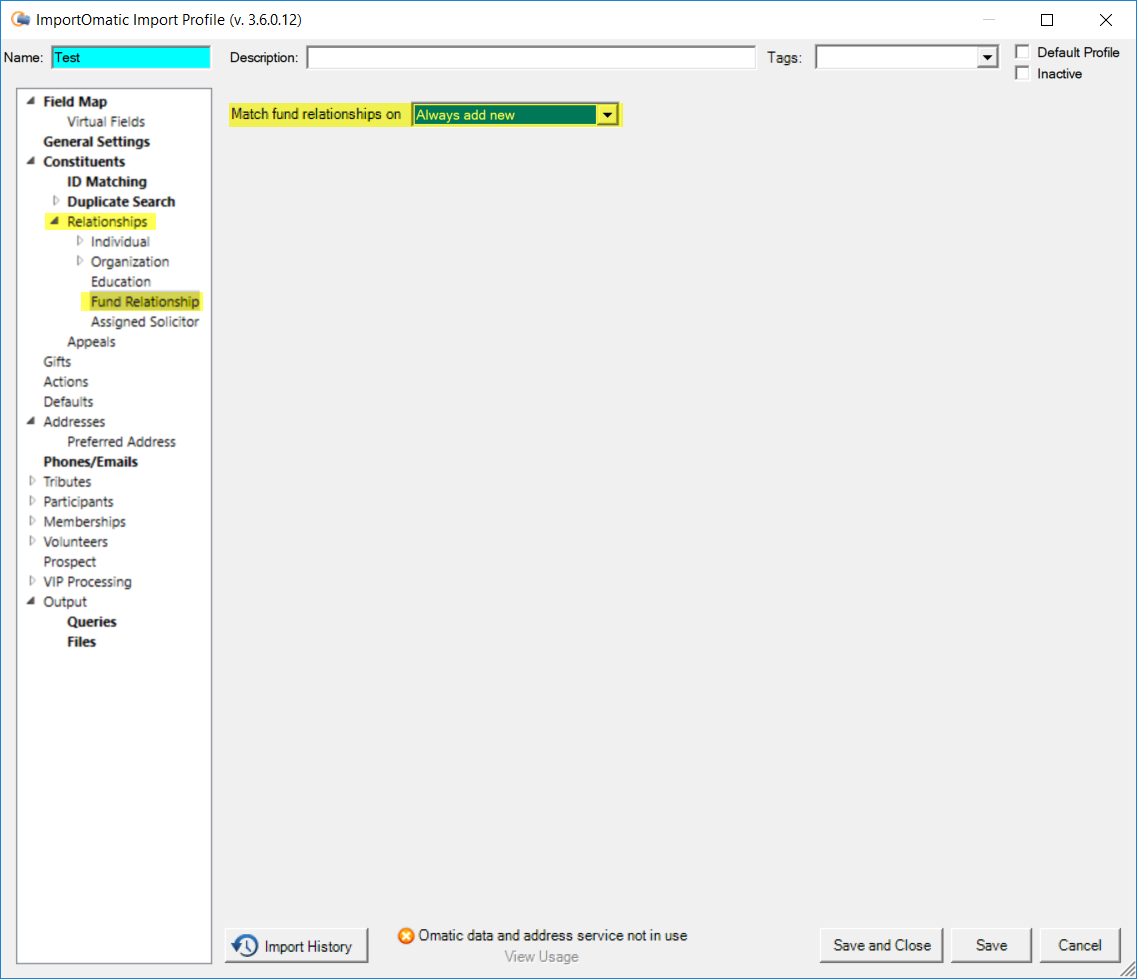
Task: Select Assigned Solicitor tree item
Action: (144, 322)
